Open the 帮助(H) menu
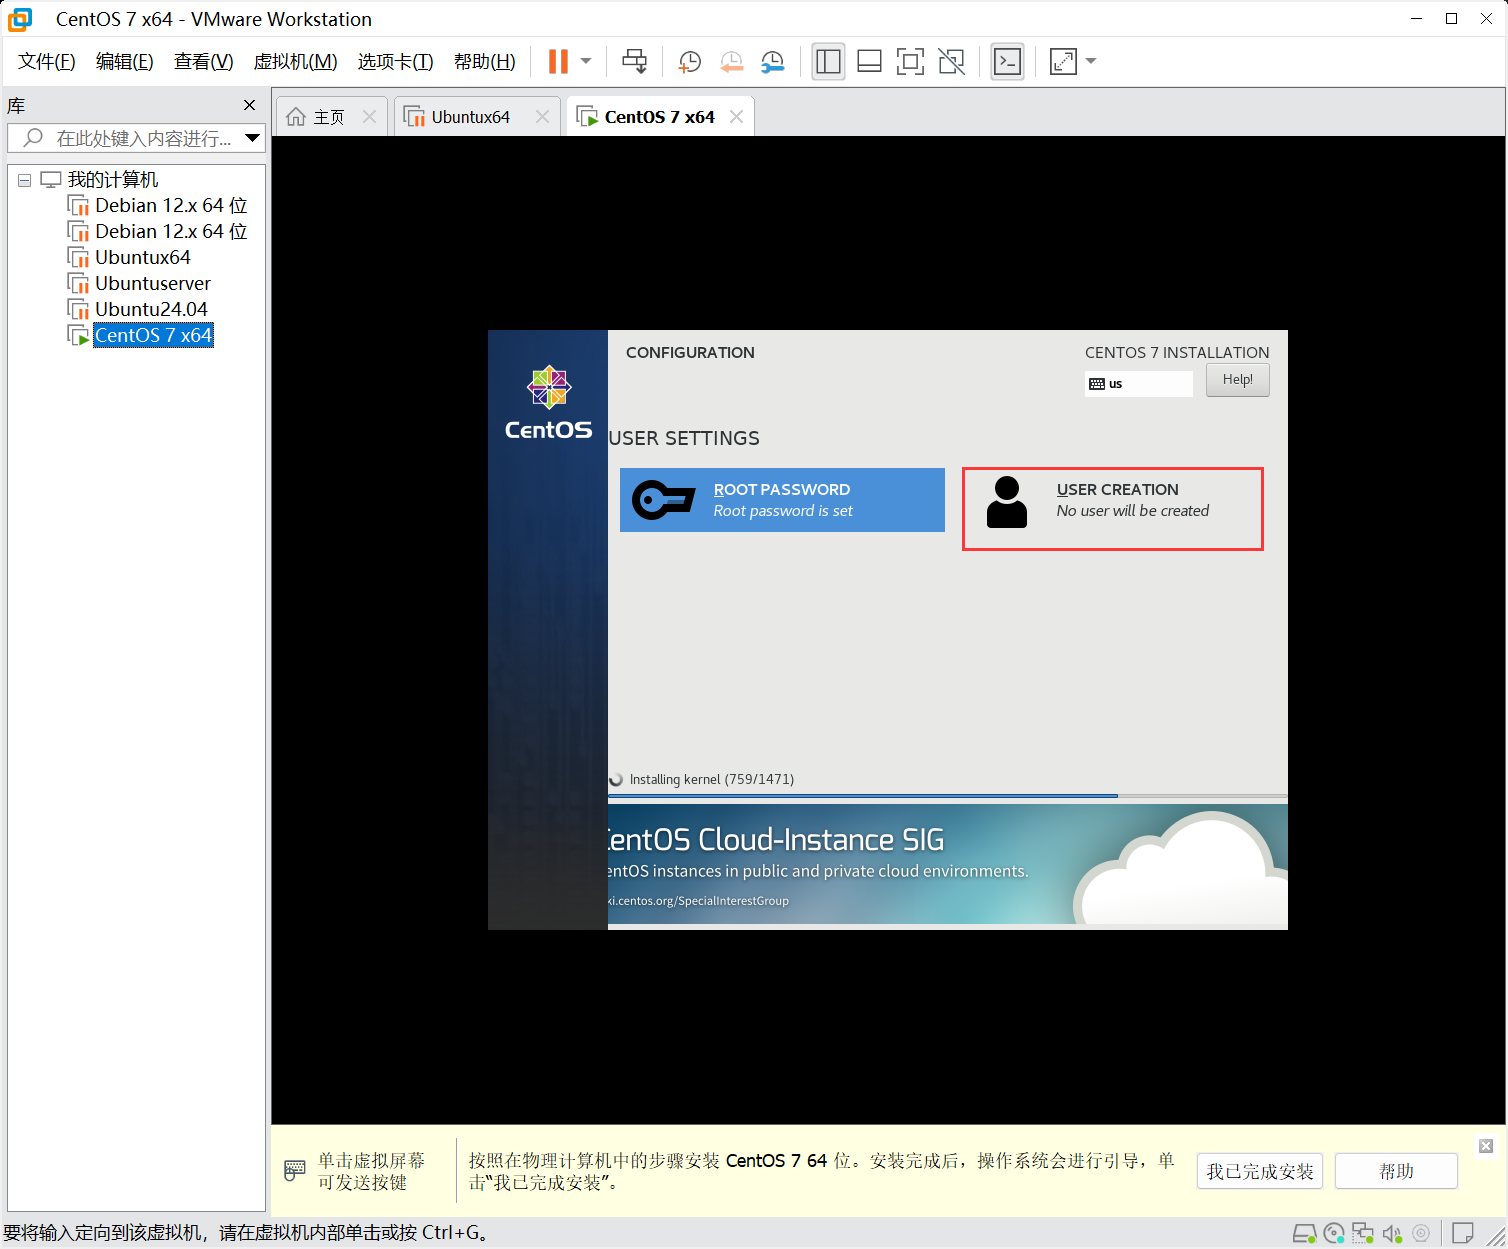The image size is (1508, 1249). [x=485, y=62]
